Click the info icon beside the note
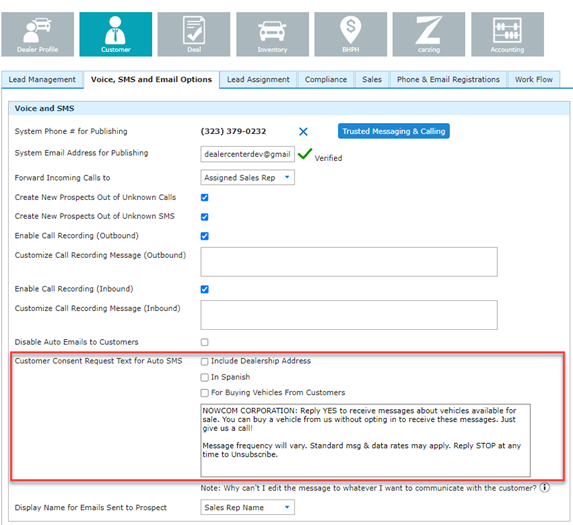 tap(544, 487)
